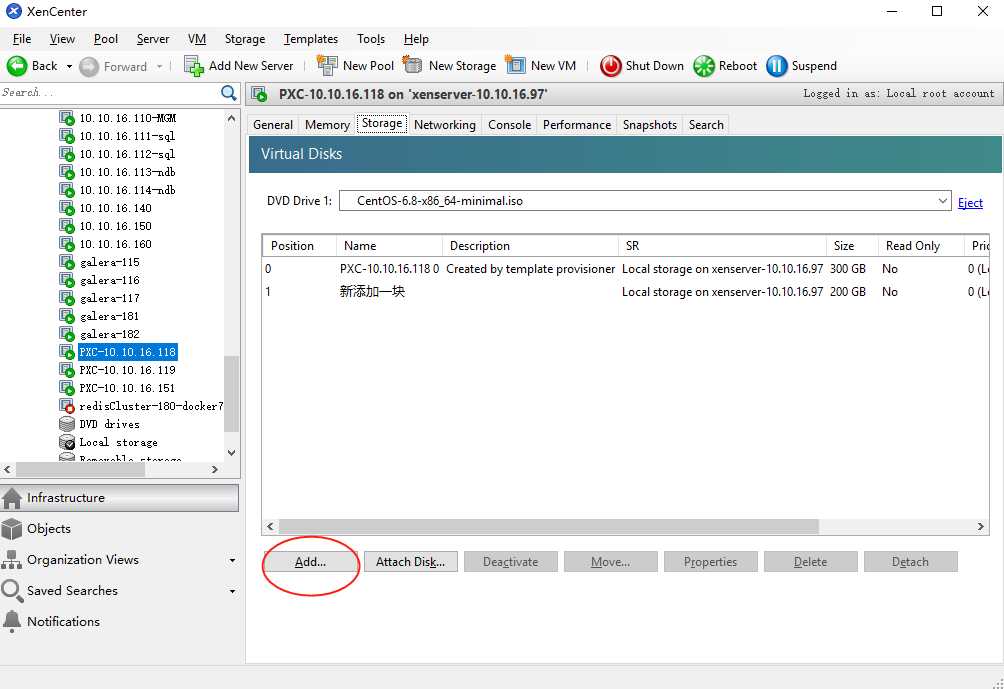Image resolution: width=1004 pixels, height=689 pixels.
Task: Switch to the Console tab
Action: [509, 125]
